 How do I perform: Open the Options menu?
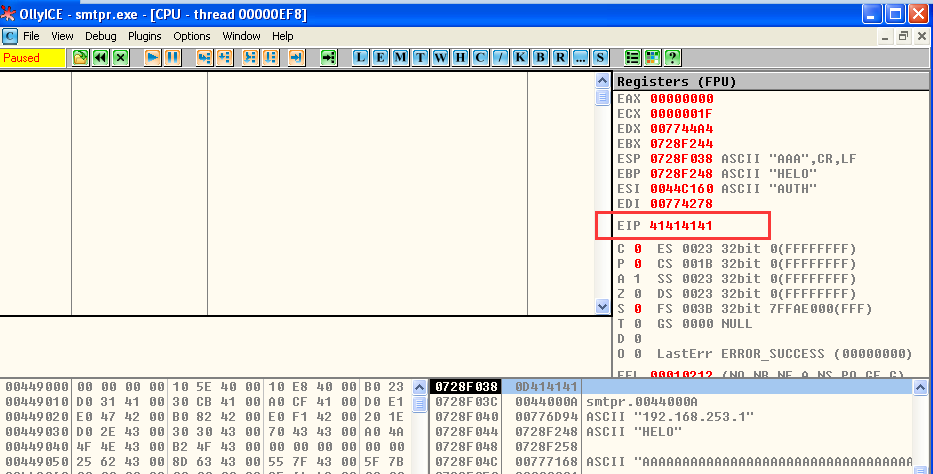(192, 36)
